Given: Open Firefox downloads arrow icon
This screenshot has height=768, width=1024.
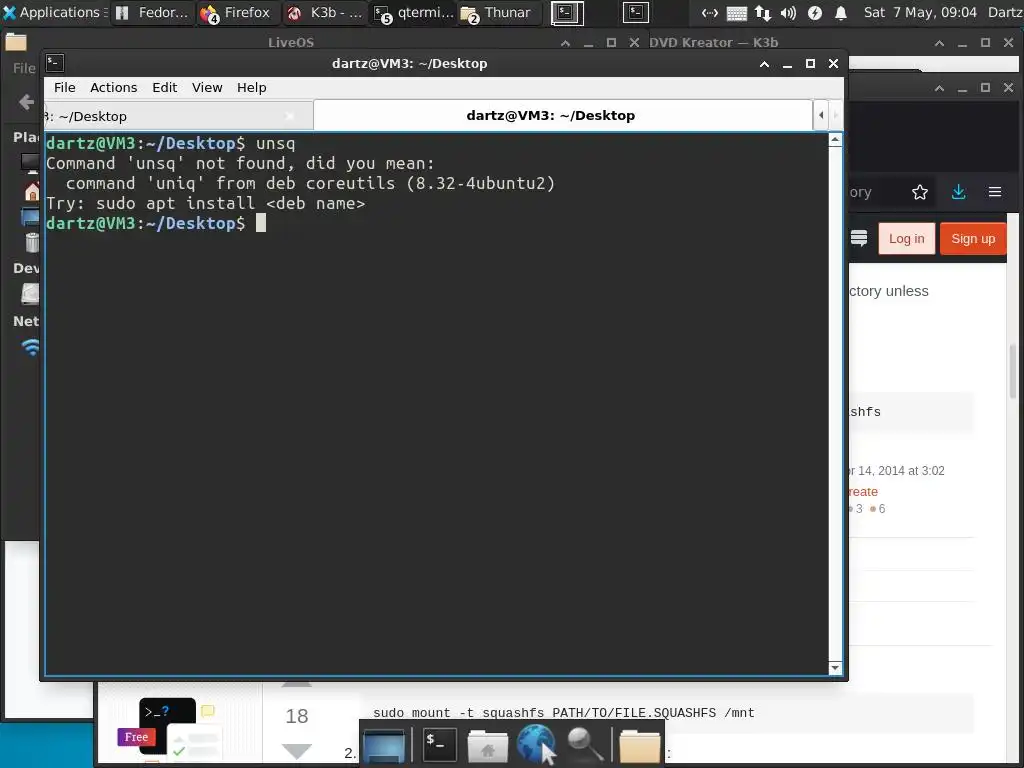Looking at the screenshot, I should coord(958,192).
